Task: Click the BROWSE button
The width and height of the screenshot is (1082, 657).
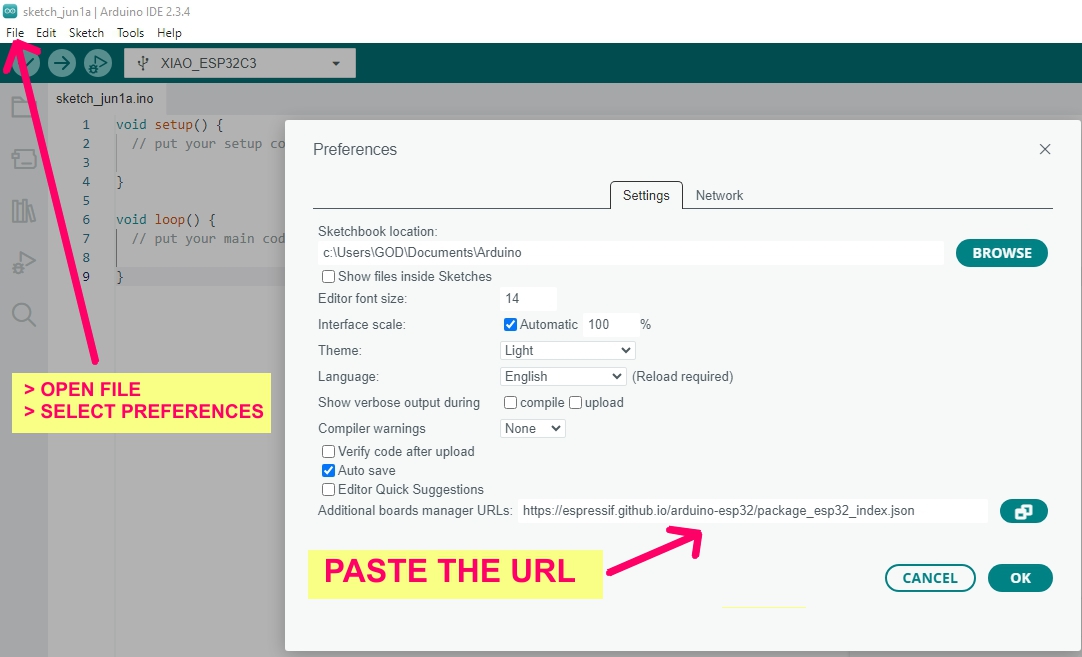Action: coord(1001,253)
